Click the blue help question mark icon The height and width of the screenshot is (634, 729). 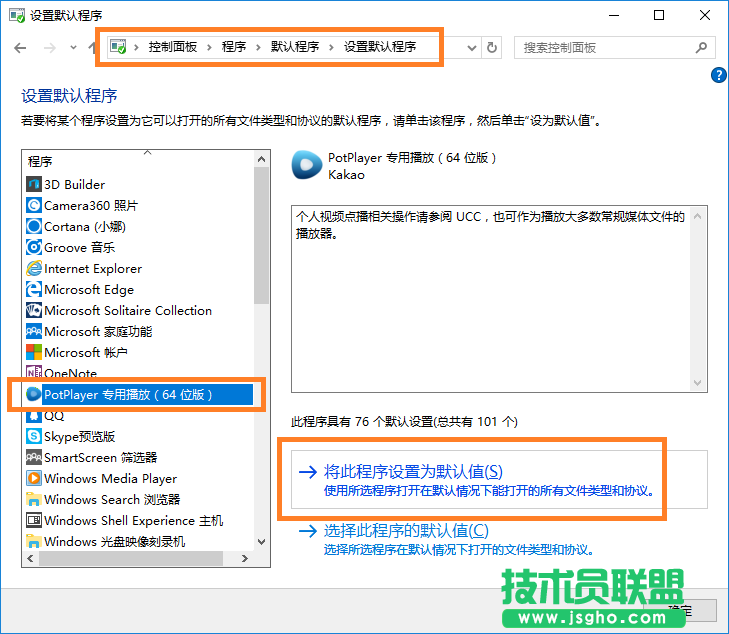coord(719,75)
